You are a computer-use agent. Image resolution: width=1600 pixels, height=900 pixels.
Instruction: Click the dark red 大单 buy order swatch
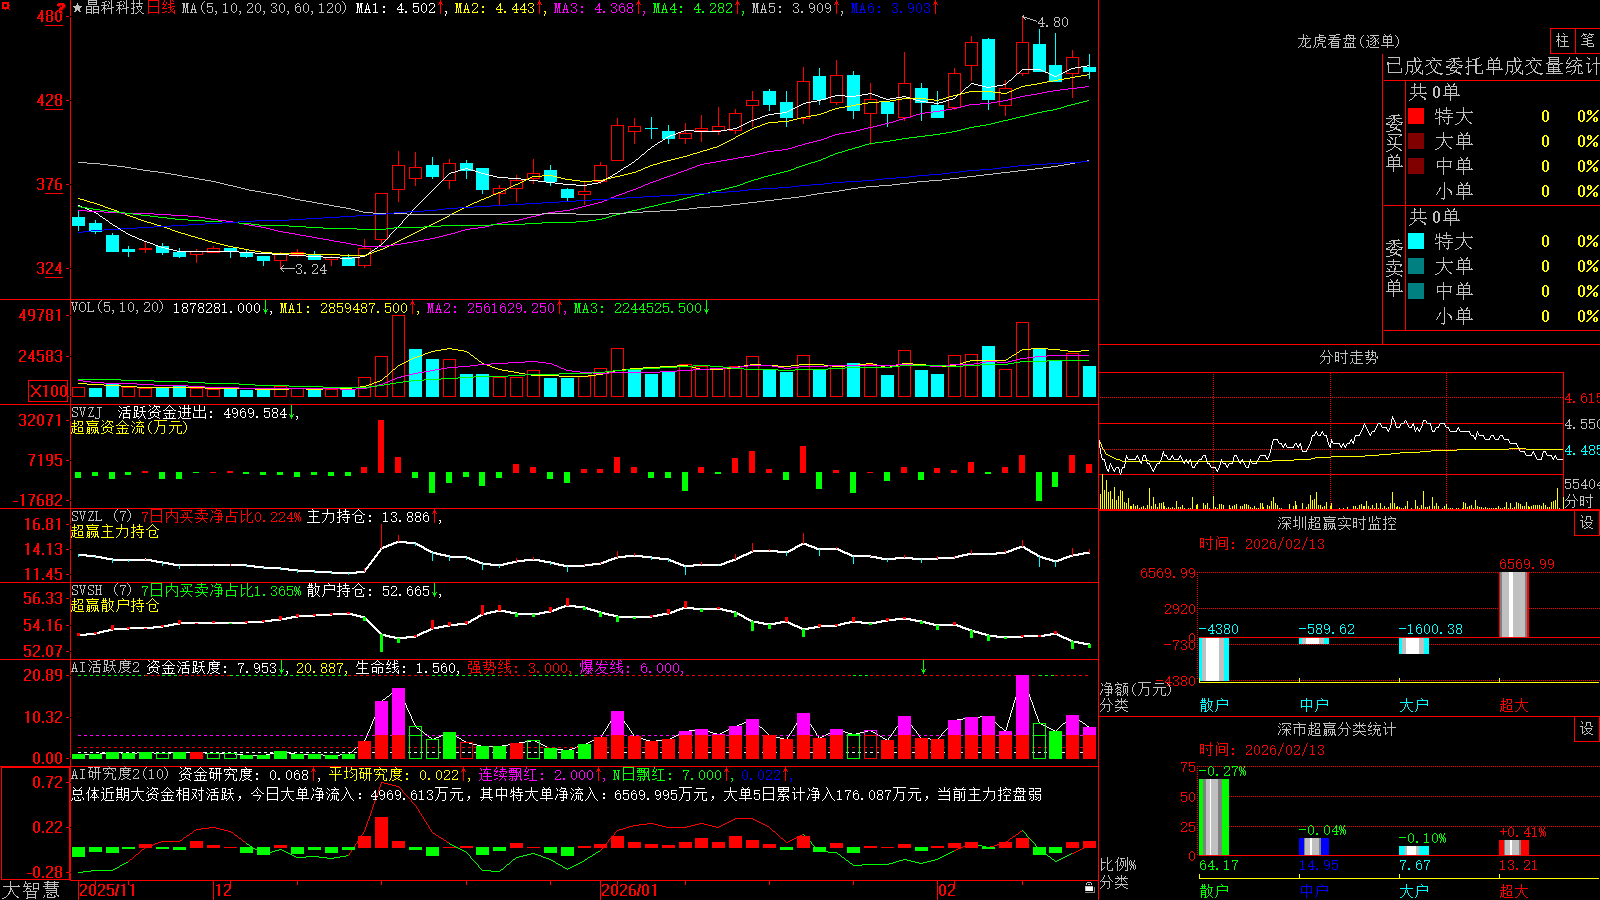(1416, 141)
